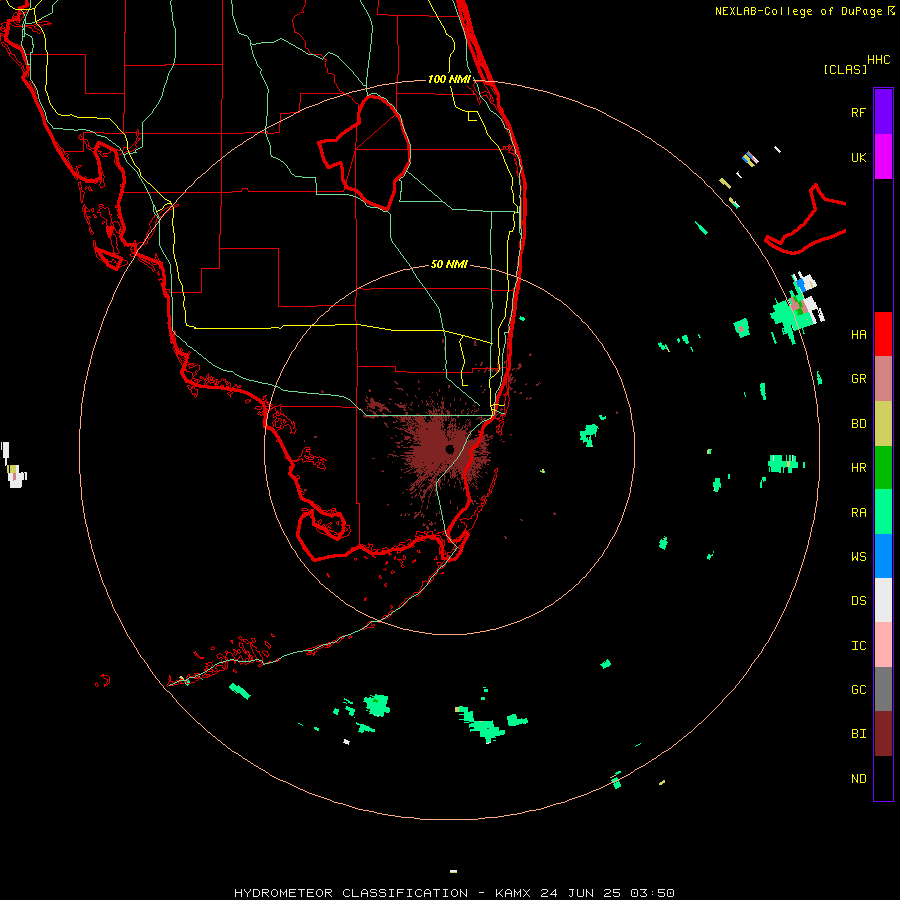
Task: Click the 'DS' legend label
Action: coord(858,601)
